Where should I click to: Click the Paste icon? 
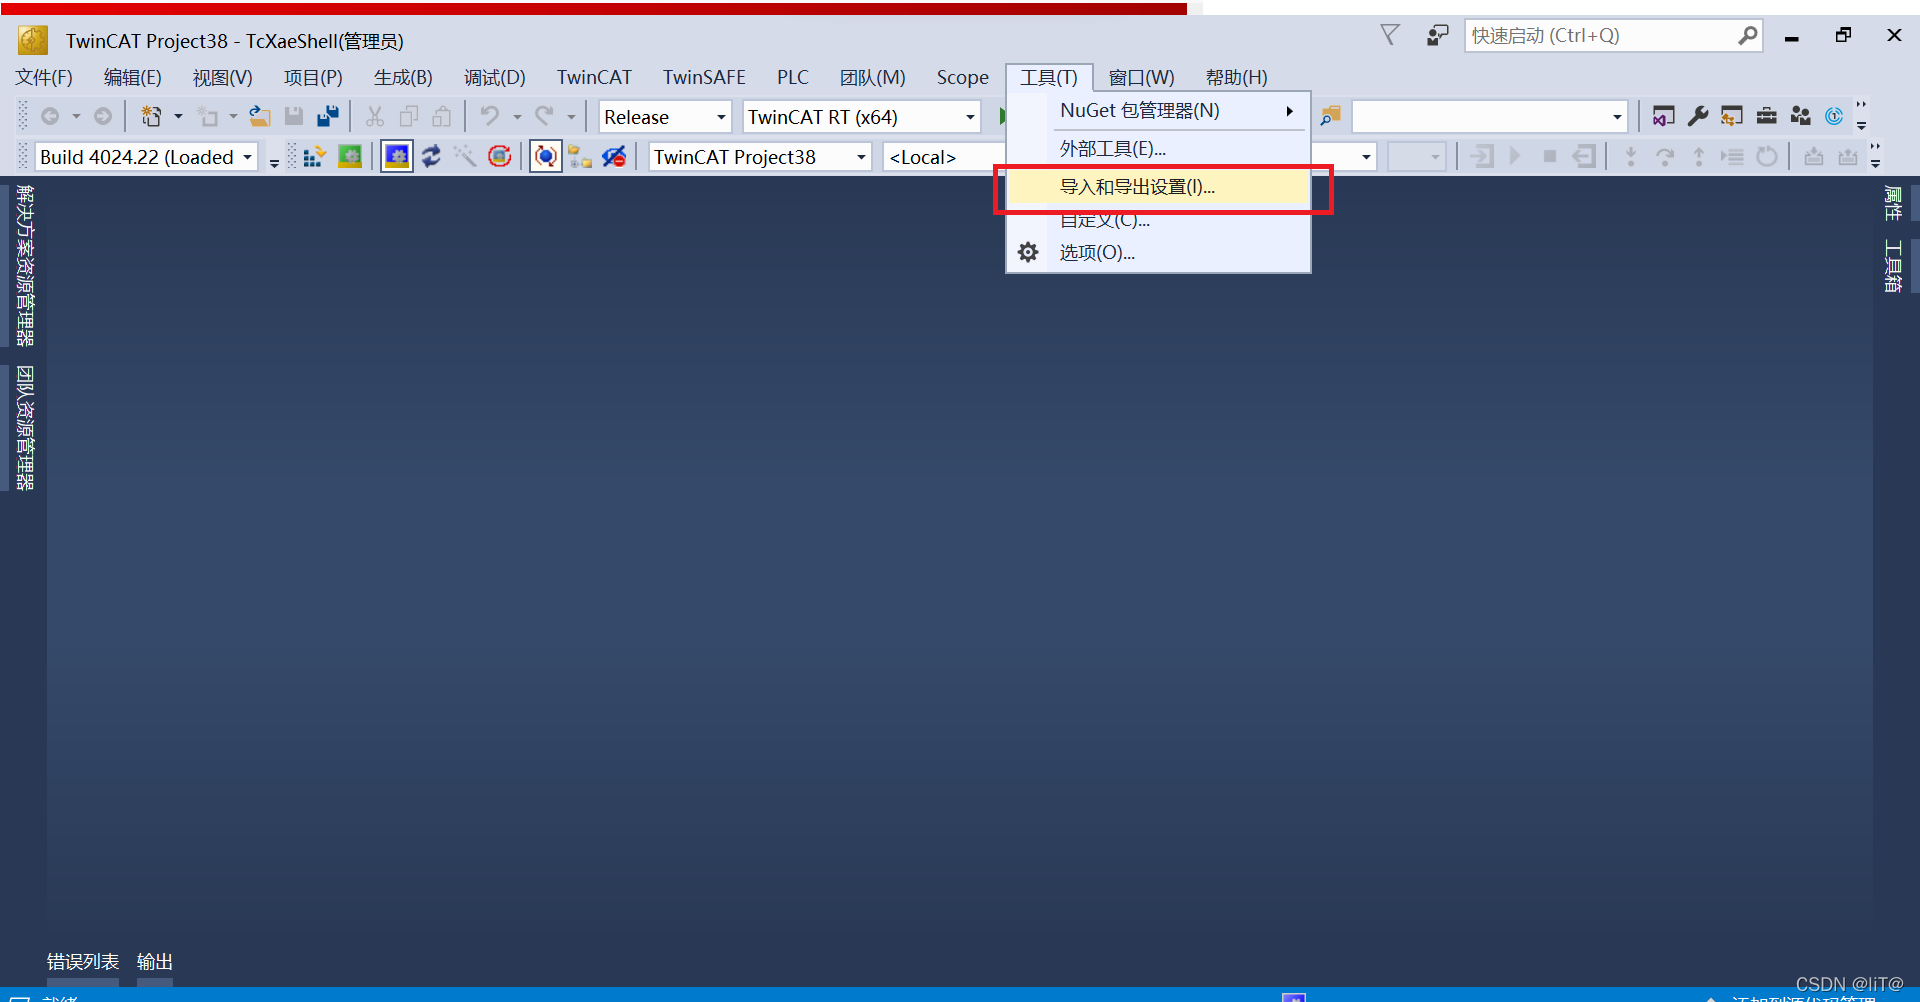[x=442, y=117]
